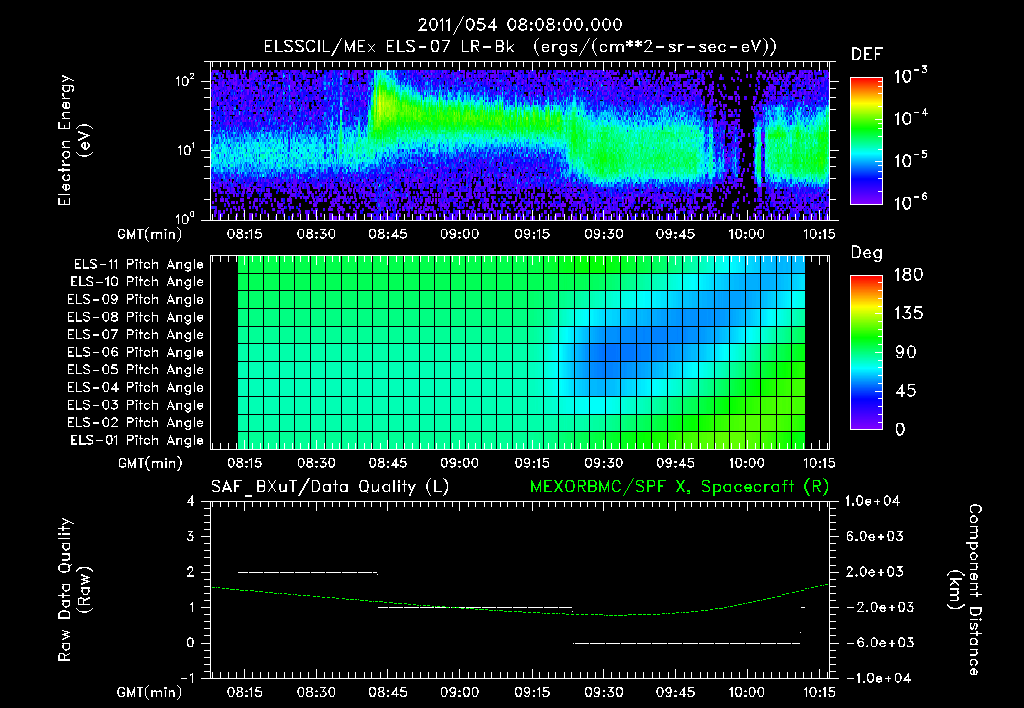
Task: Click '10:15' under the data quality plot
Action: tap(818, 692)
